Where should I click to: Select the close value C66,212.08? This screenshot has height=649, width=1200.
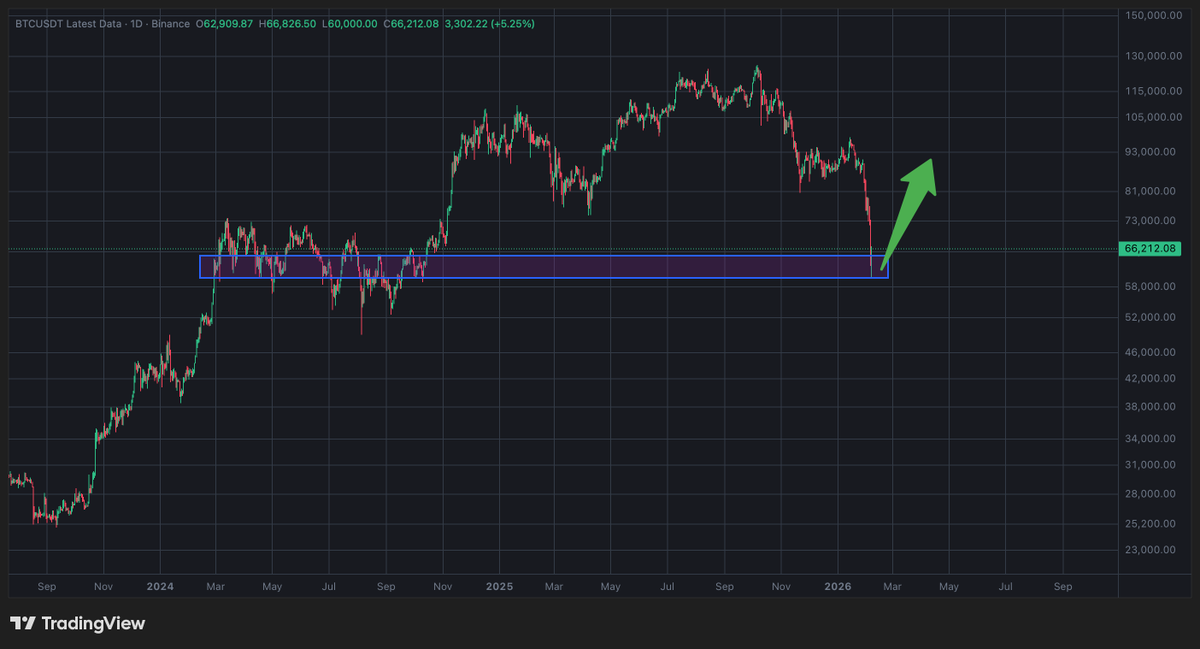pyautogui.click(x=412, y=23)
